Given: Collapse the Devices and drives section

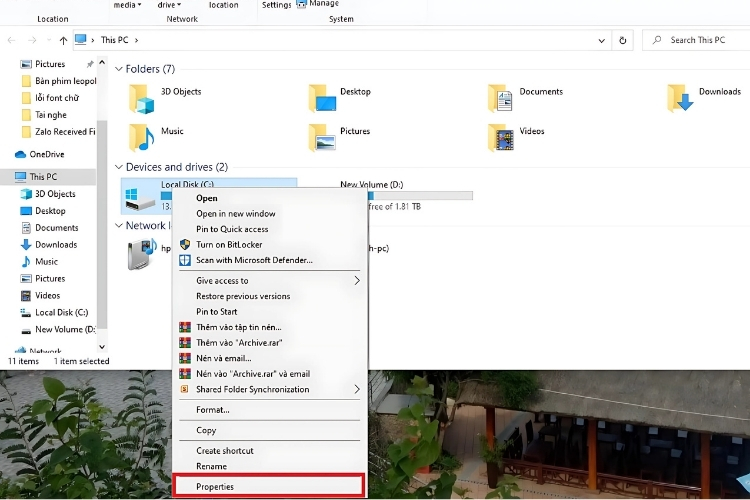Looking at the screenshot, I should coord(119,167).
